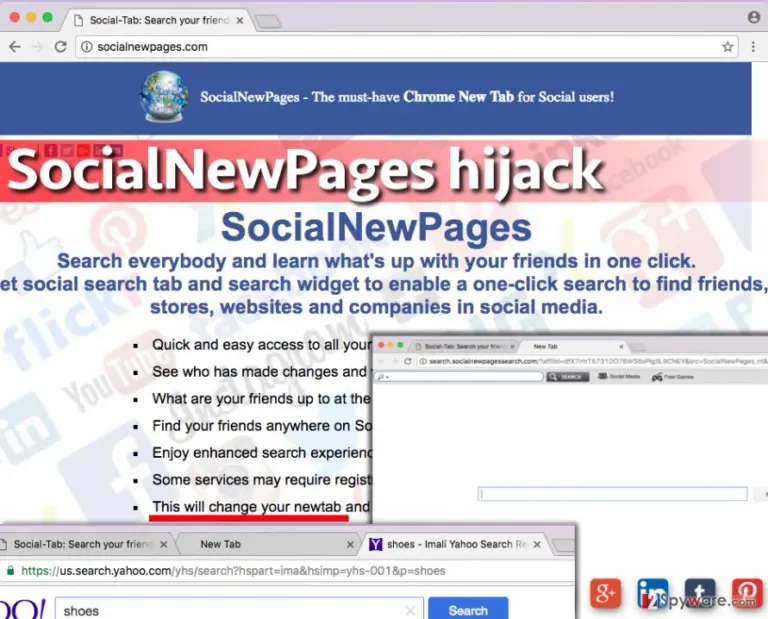Reload the inset socialnewpagessearch window
The width and height of the screenshot is (768, 619).
point(408,361)
